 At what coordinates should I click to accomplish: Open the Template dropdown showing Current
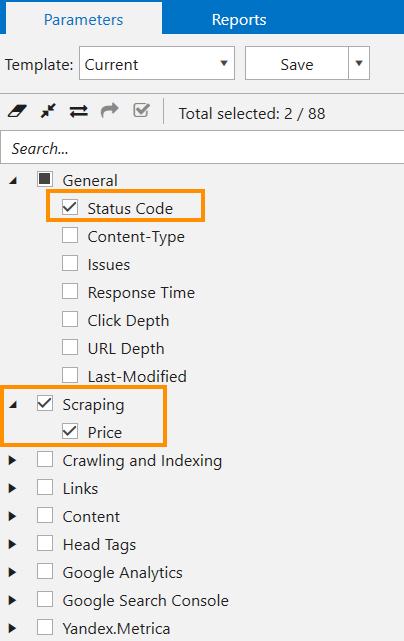[x=157, y=63]
